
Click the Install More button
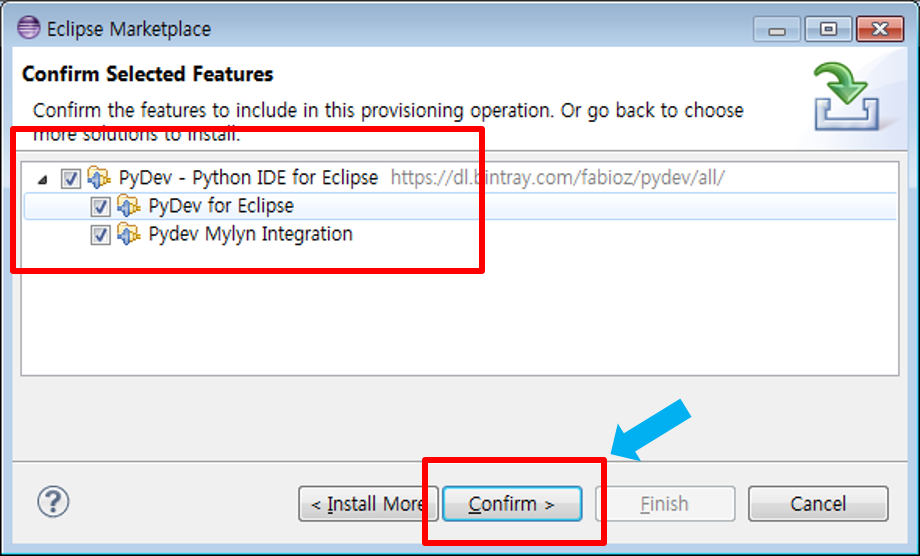pos(367,504)
